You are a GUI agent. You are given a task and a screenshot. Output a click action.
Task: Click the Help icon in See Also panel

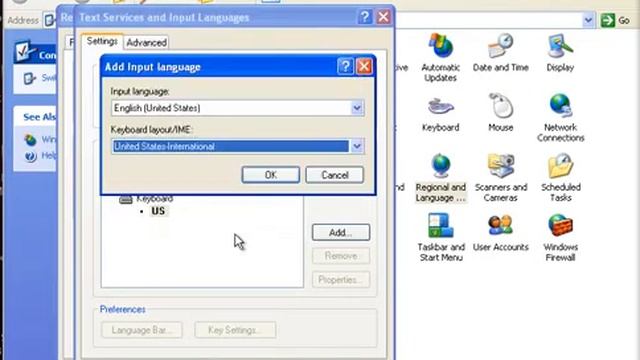[x=30, y=156]
